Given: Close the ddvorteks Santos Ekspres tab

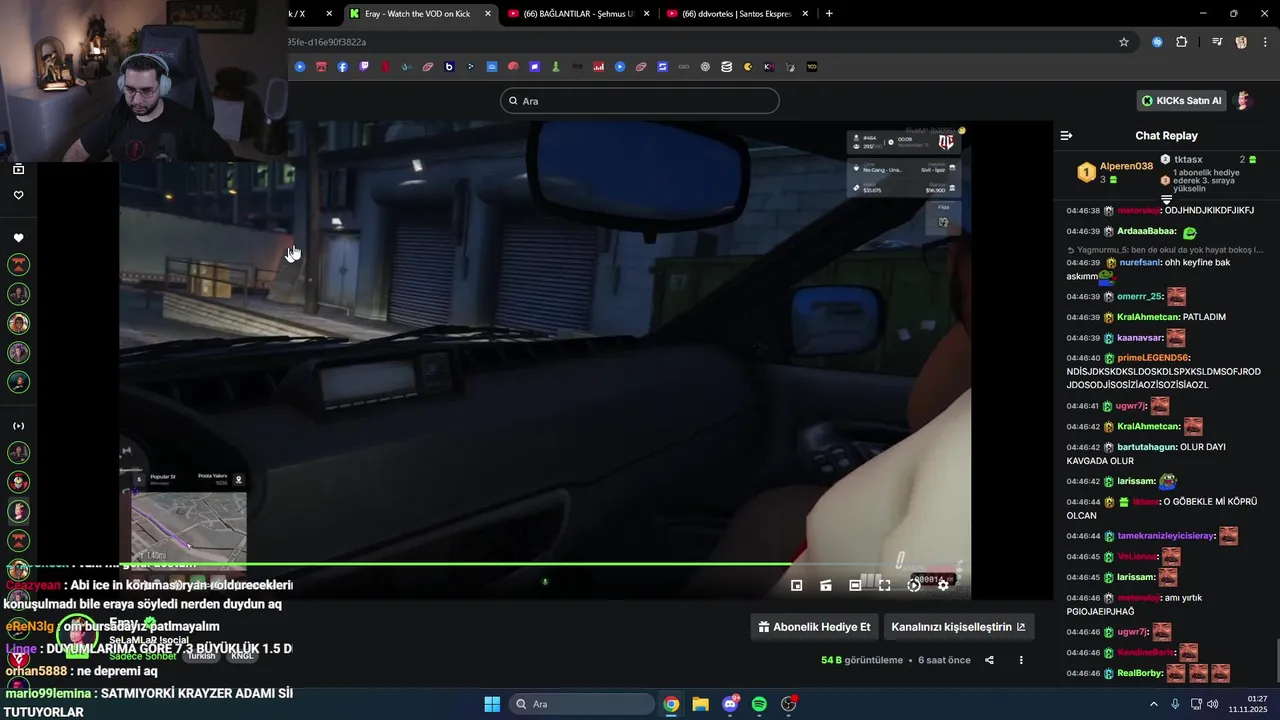Looking at the screenshot, I should 806,14.
